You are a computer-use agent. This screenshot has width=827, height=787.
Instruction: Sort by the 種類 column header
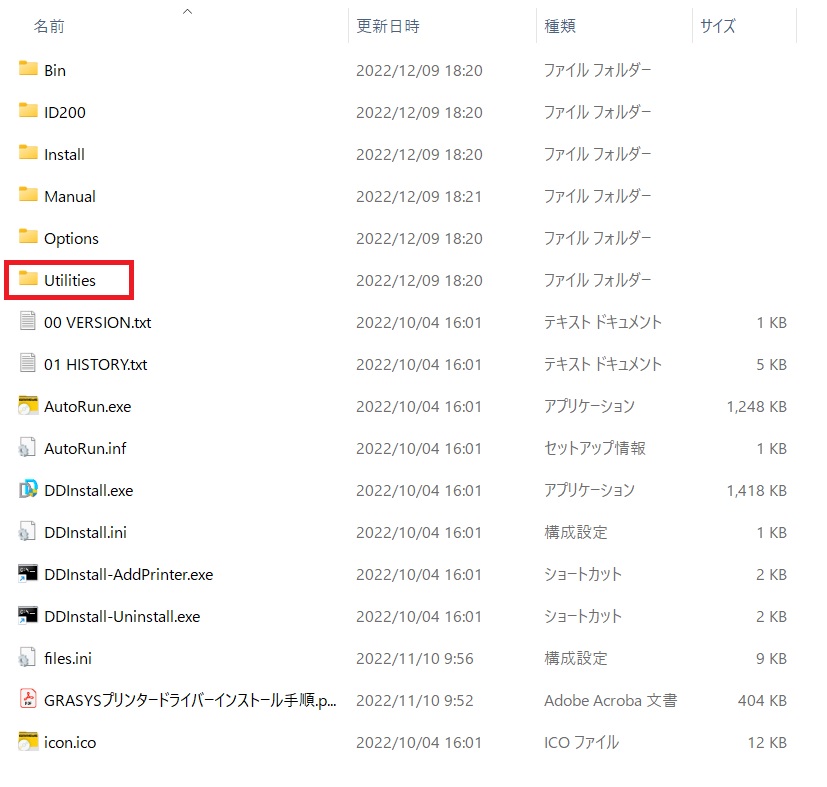(x=560, y=26)
